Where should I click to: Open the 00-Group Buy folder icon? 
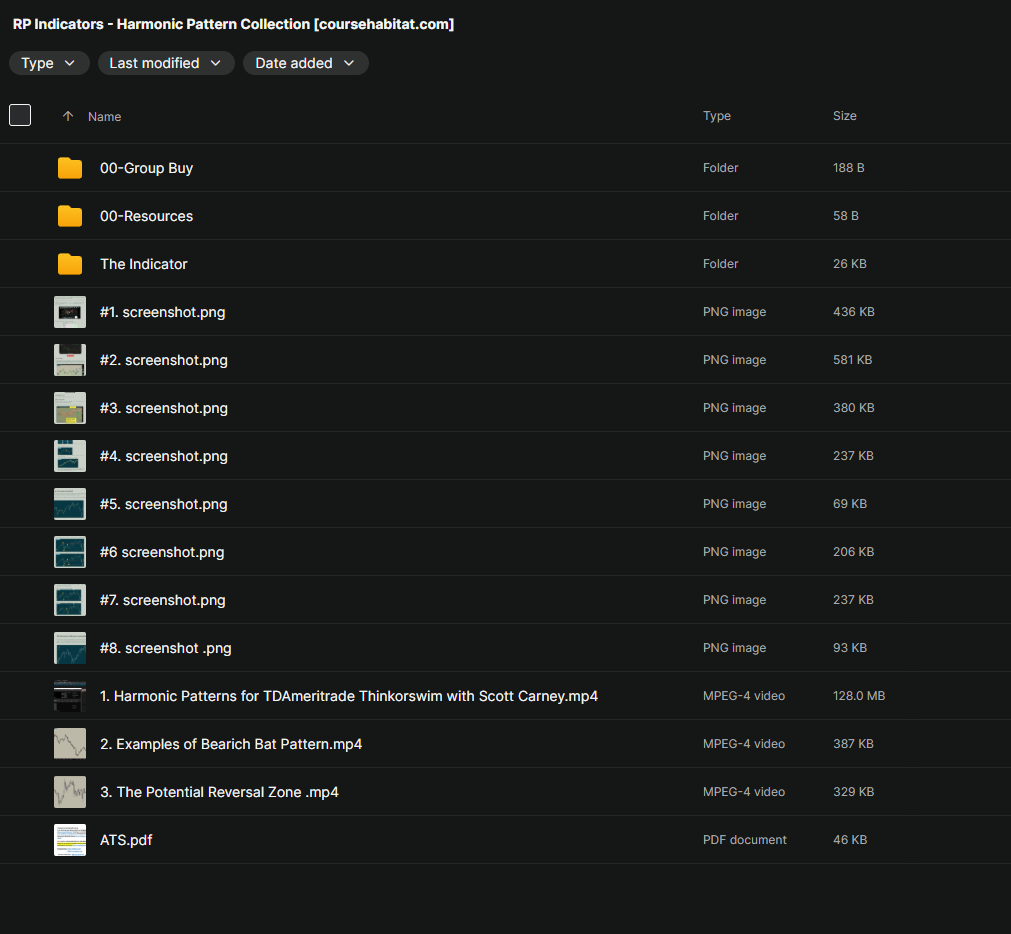[70, 168]
